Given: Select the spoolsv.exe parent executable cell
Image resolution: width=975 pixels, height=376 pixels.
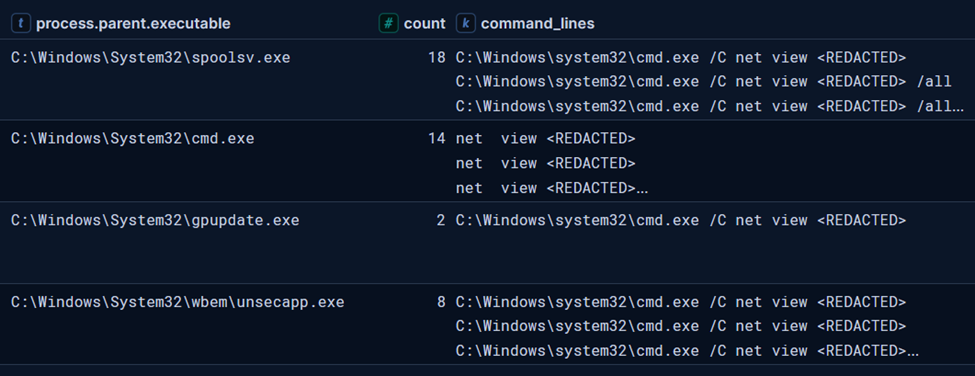Looking at the screenshot, I should 150,57.
